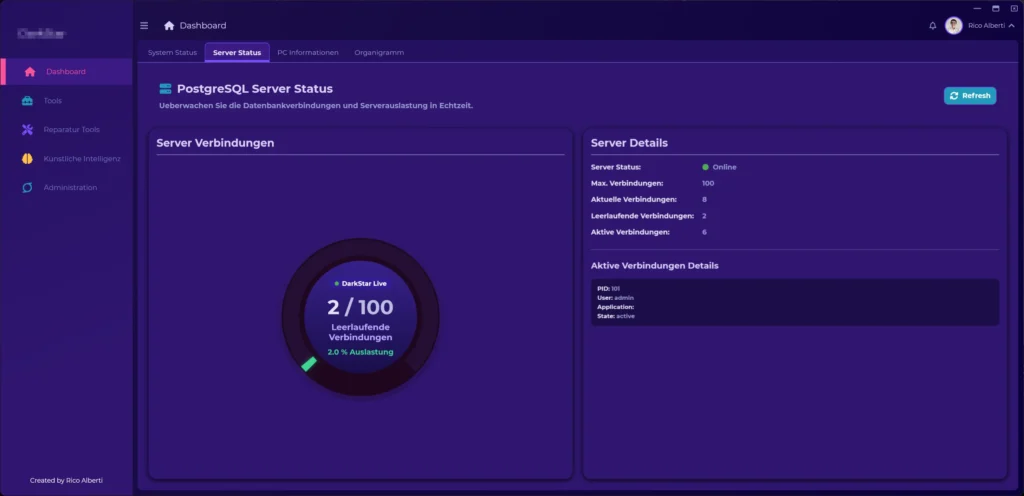1024x496 pixels.
Task: Click the Administration icon in sidebar
Action: [27, 187]
